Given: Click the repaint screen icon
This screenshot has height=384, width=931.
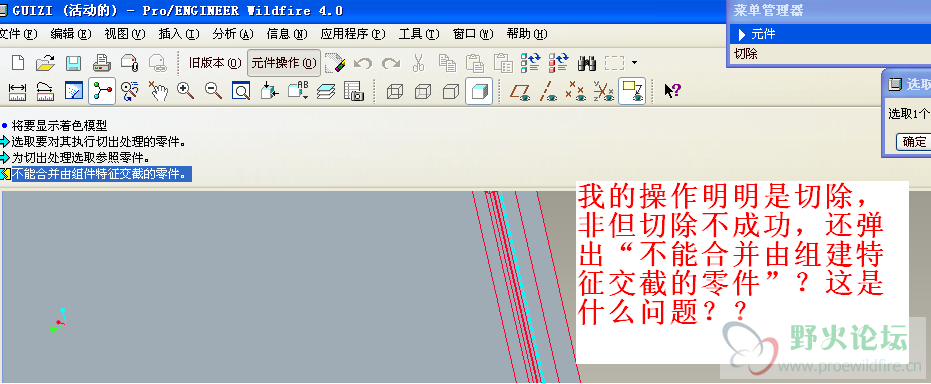Looking at the screenshot, I should (x=74, y=91).
